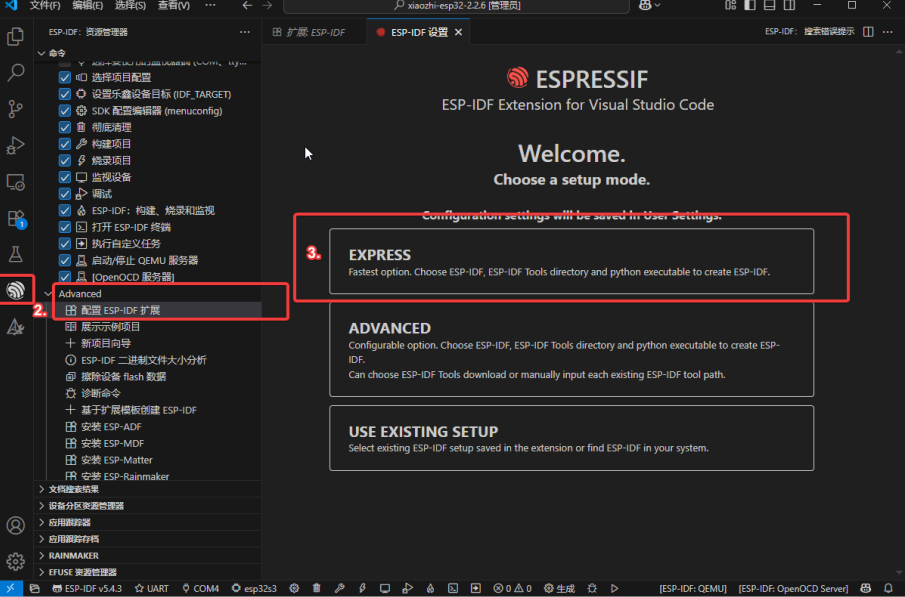Open ESP-IDF terminal icon in status bar
This screenshot has width=905, height=597.
pyautogui.click(x=453, y=588)
